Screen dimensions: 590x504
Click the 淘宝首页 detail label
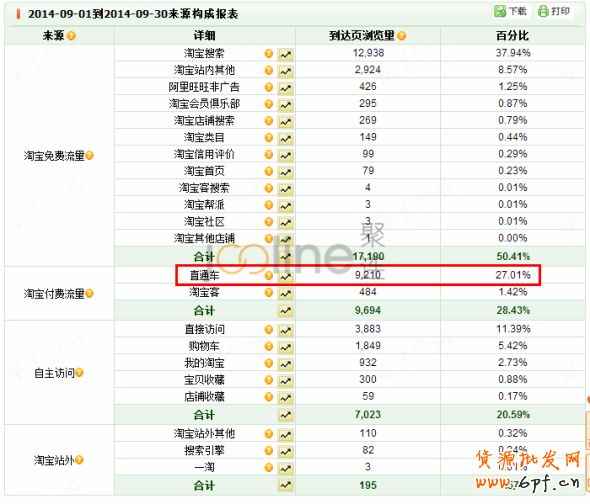pos(204,171)
